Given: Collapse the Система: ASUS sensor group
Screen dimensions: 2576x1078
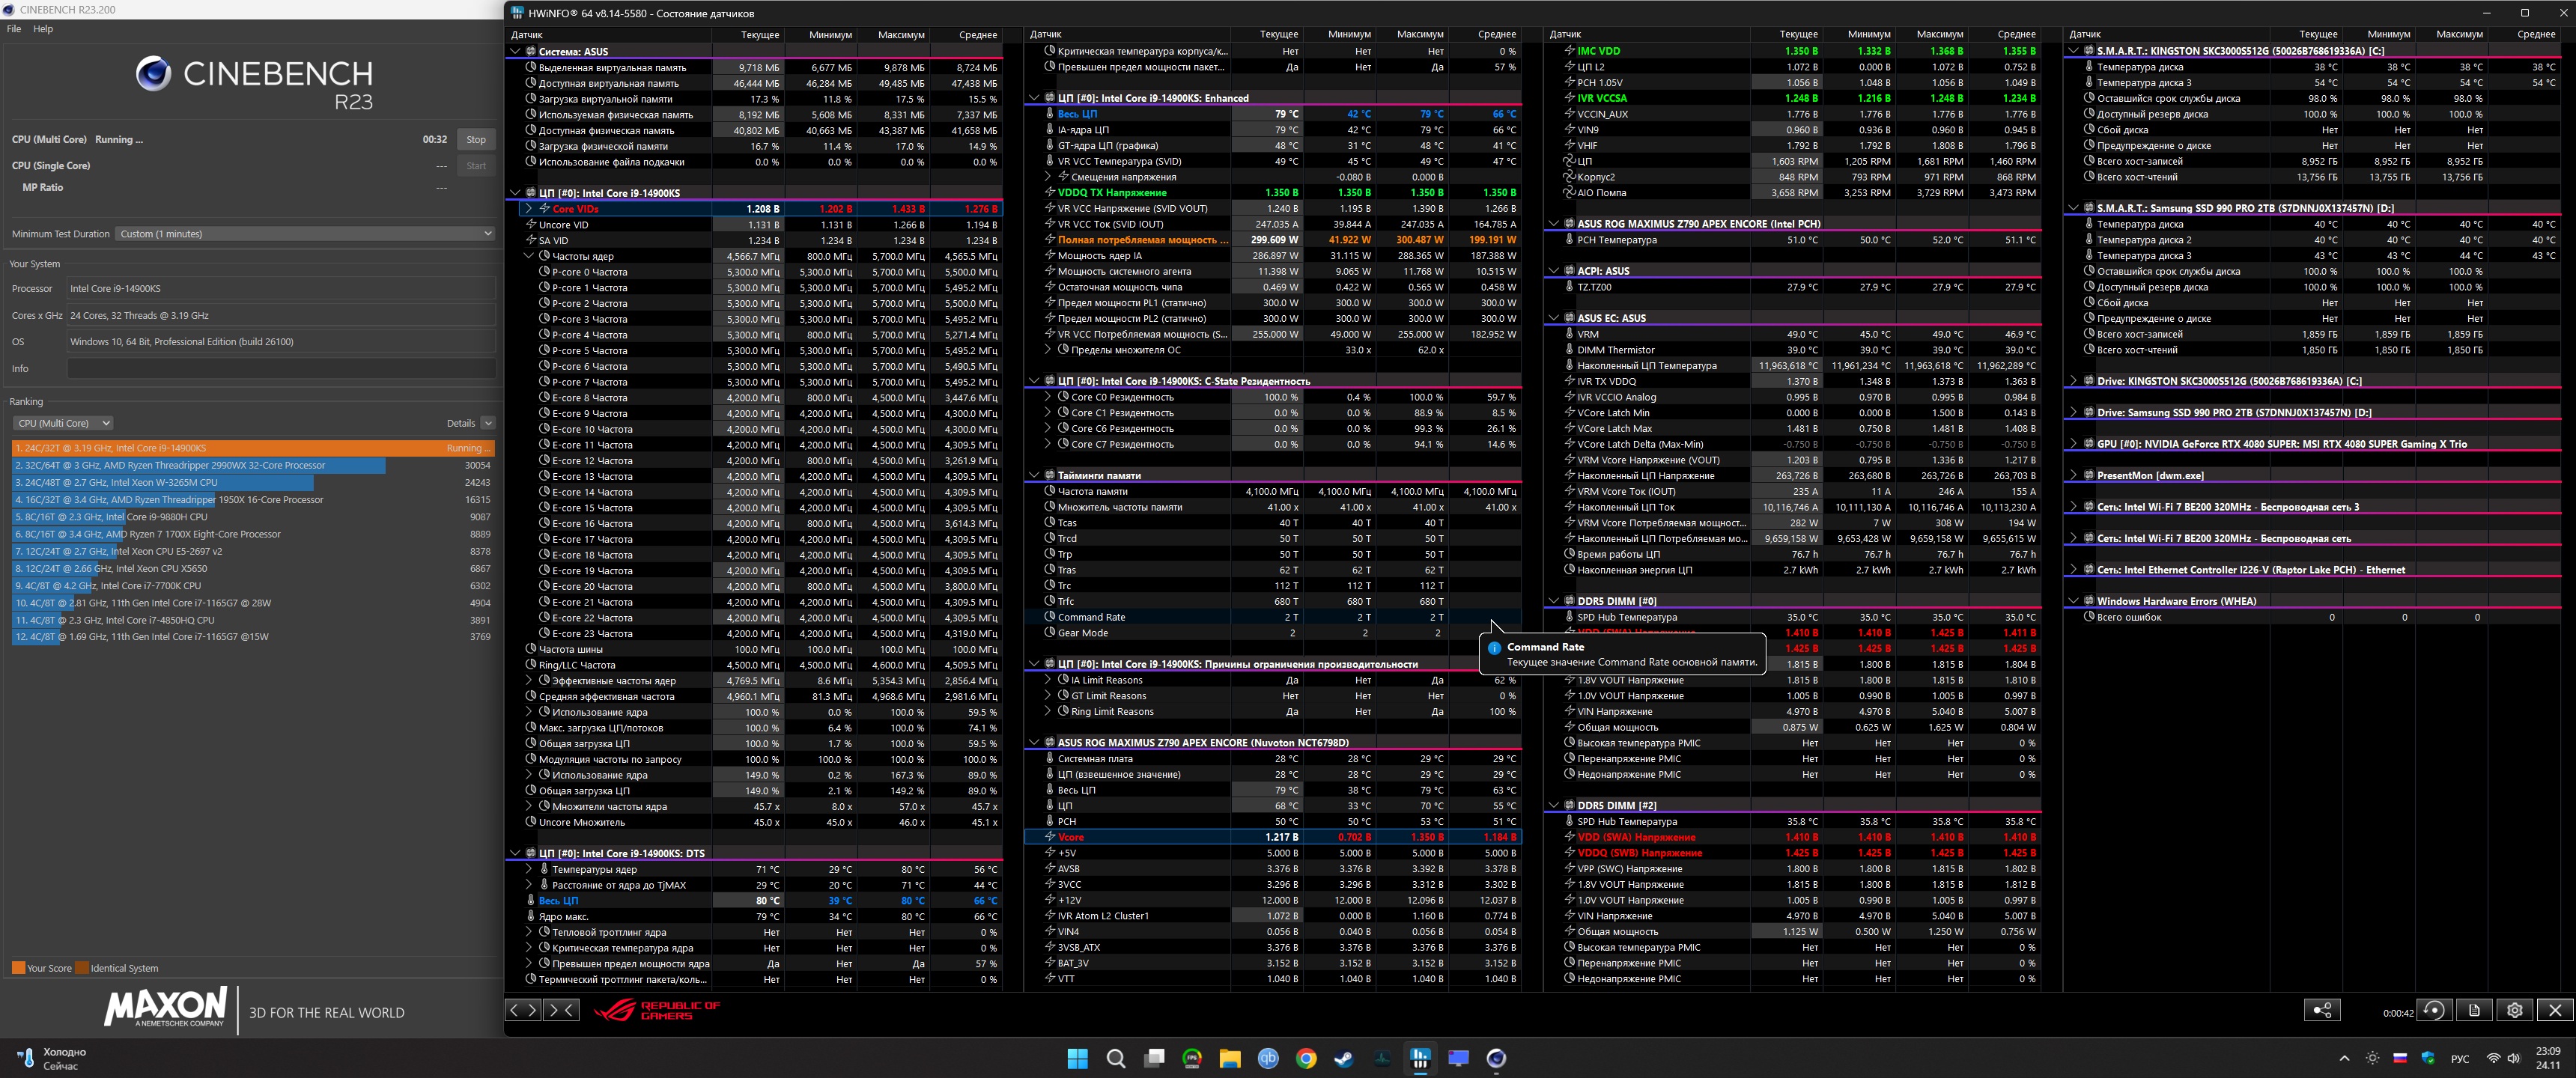Looking at the screenshot, I should (x=516, y=51).
